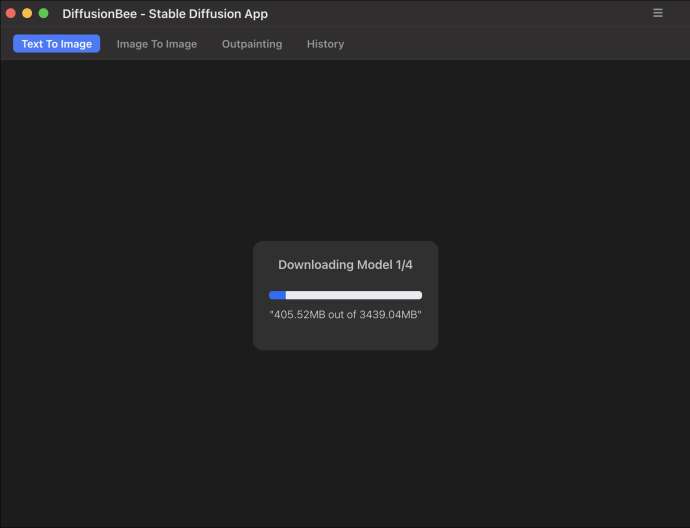Maximize the window with green button
Image resolution: width=690 pixels, height=528 pixels.
pyautogui.click(x=43, y=13)
